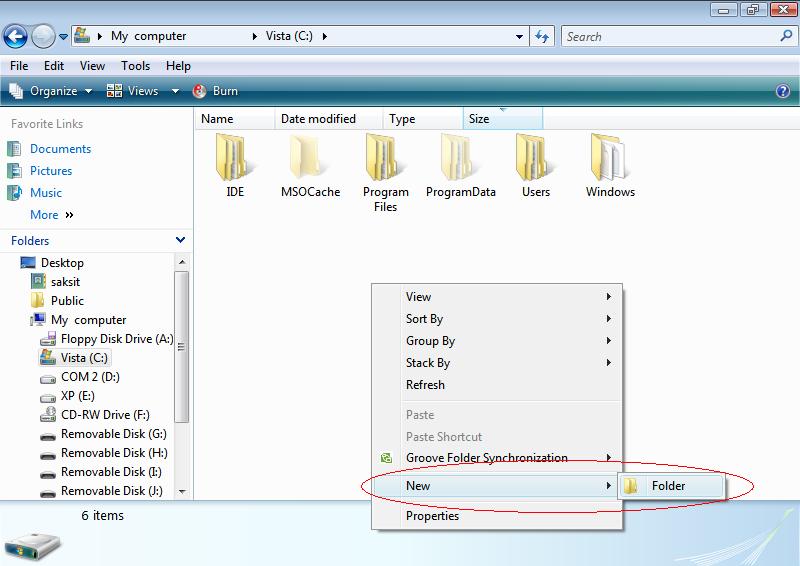Click in the Search input field
Image resolution: width=800 pixels, height=566 pixels.
(670, 37)
